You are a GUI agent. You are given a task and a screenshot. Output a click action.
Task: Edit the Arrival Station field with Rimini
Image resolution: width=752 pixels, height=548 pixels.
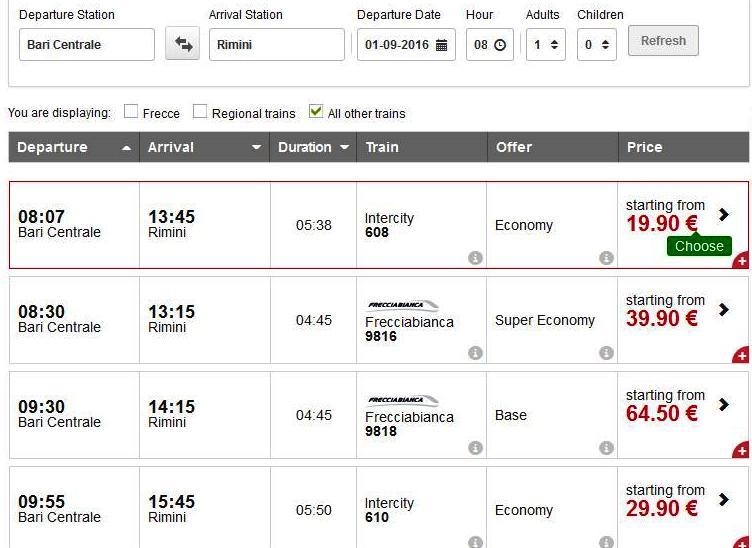(276, 45)
